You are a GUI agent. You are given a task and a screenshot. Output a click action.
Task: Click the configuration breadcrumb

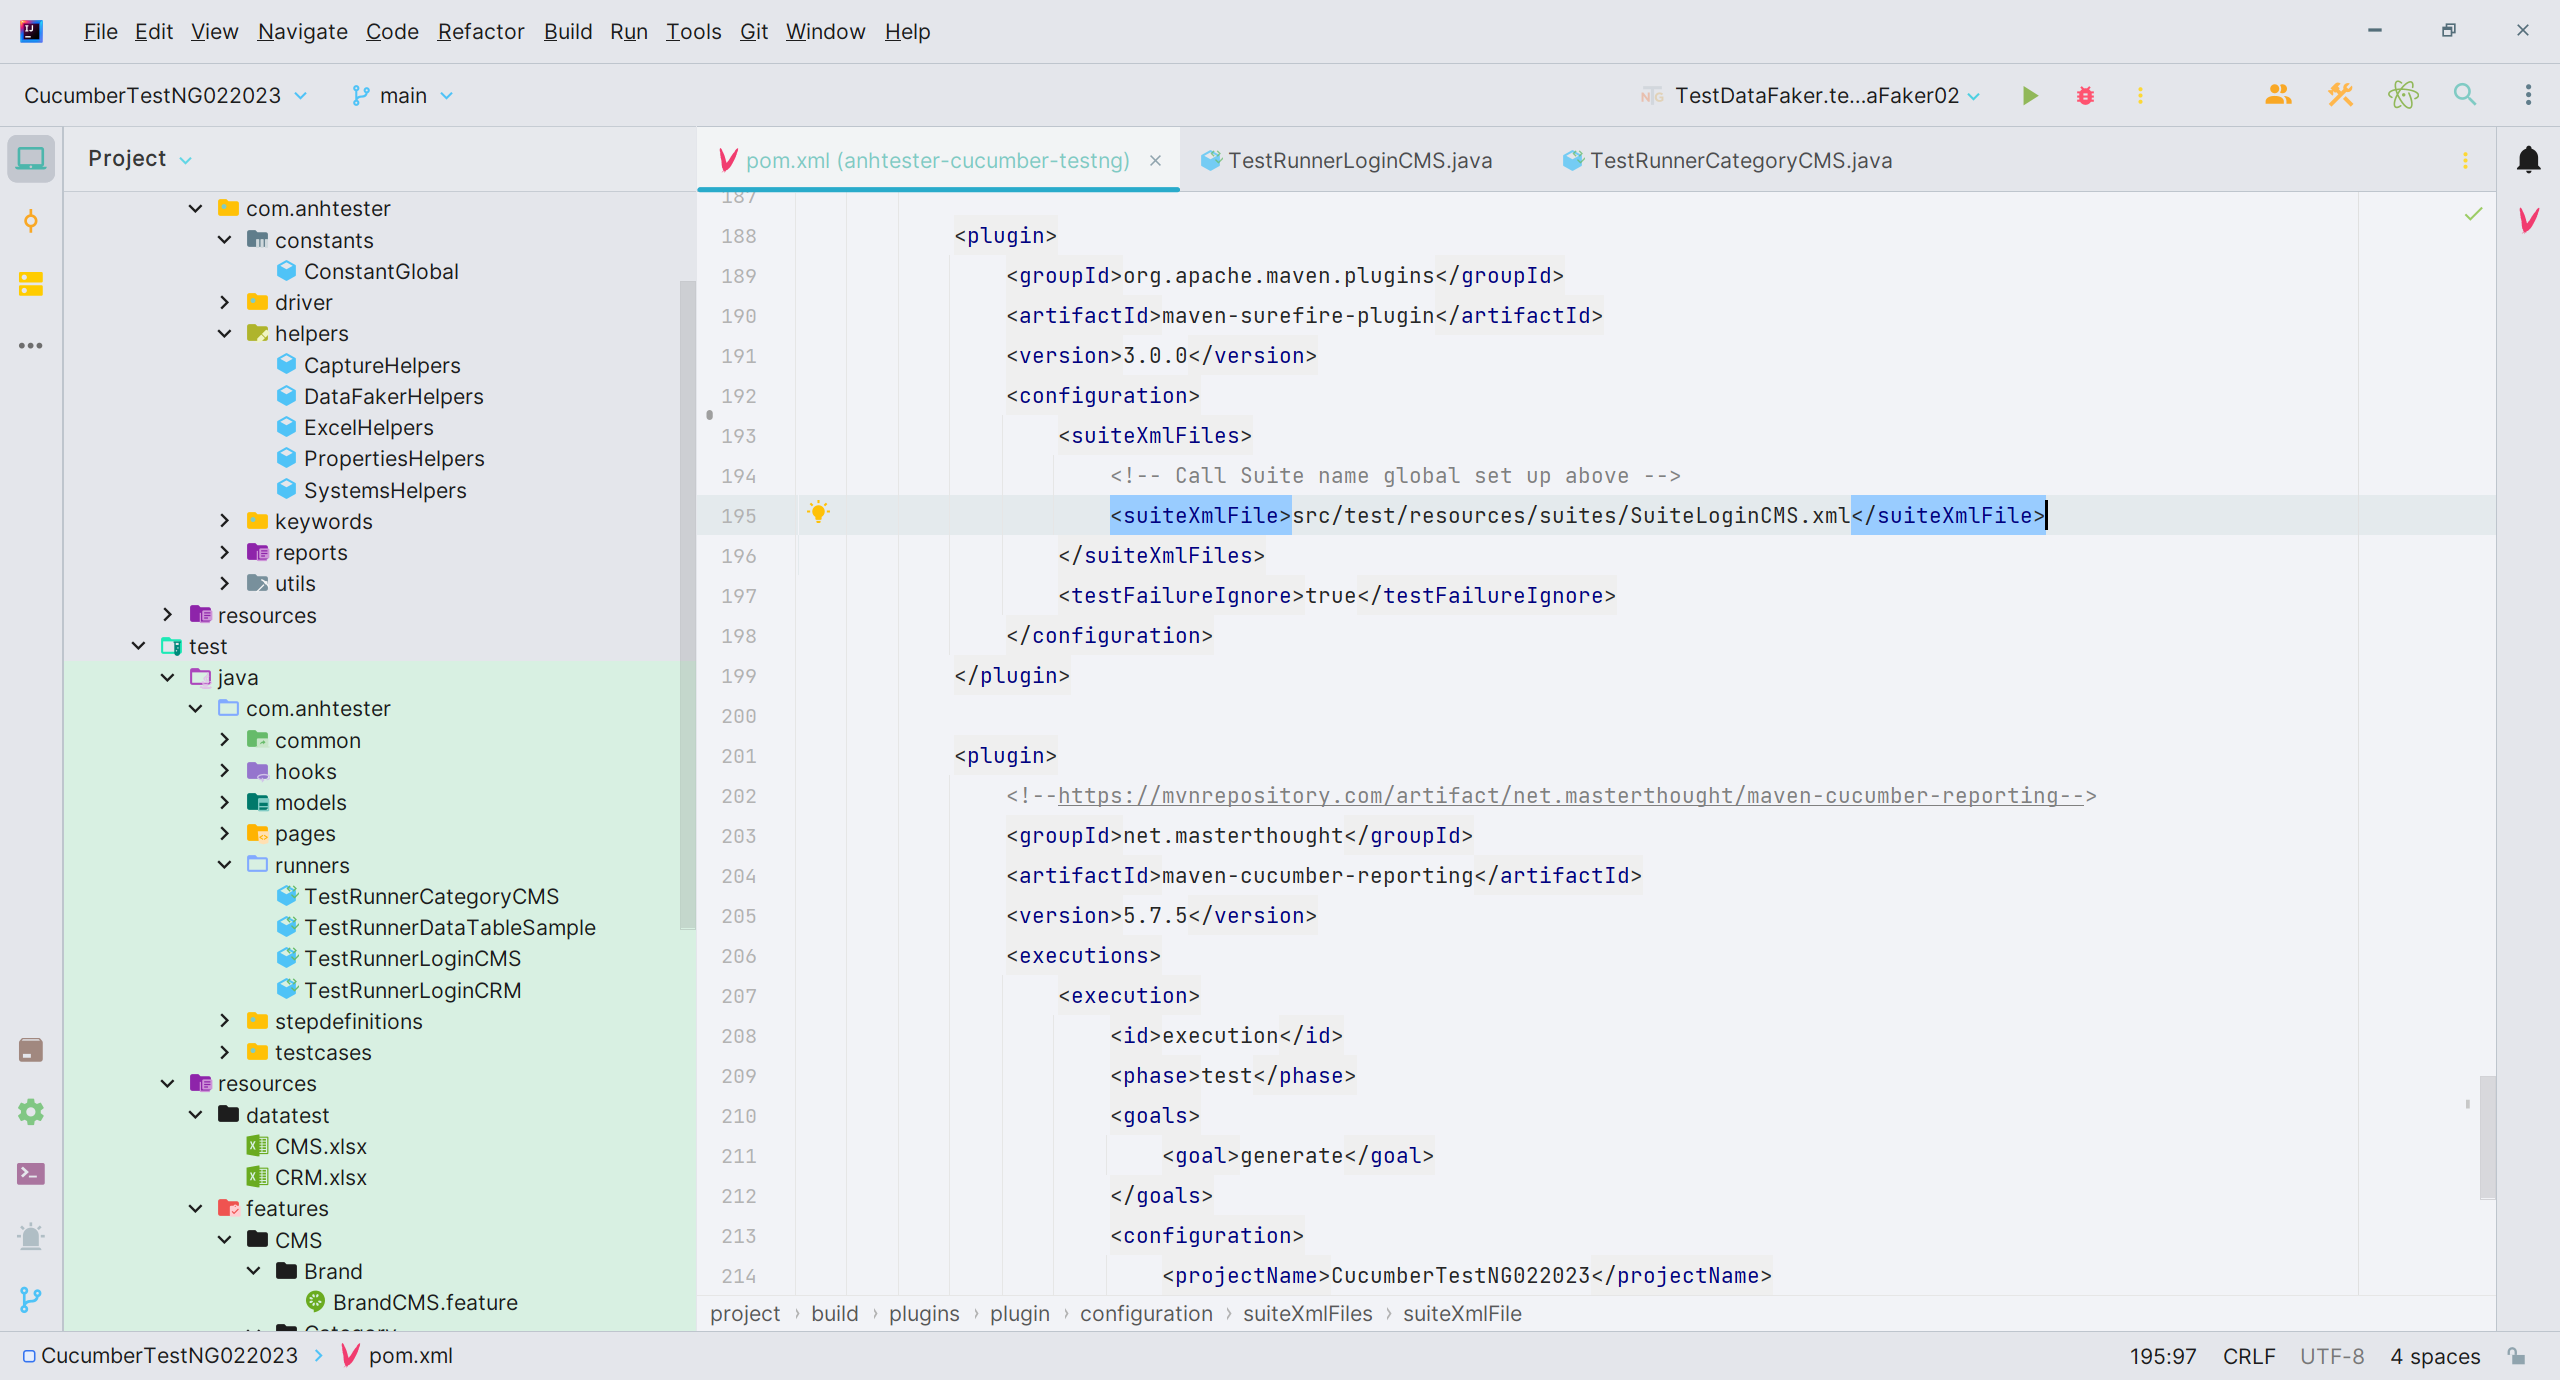point(1146,1314)
